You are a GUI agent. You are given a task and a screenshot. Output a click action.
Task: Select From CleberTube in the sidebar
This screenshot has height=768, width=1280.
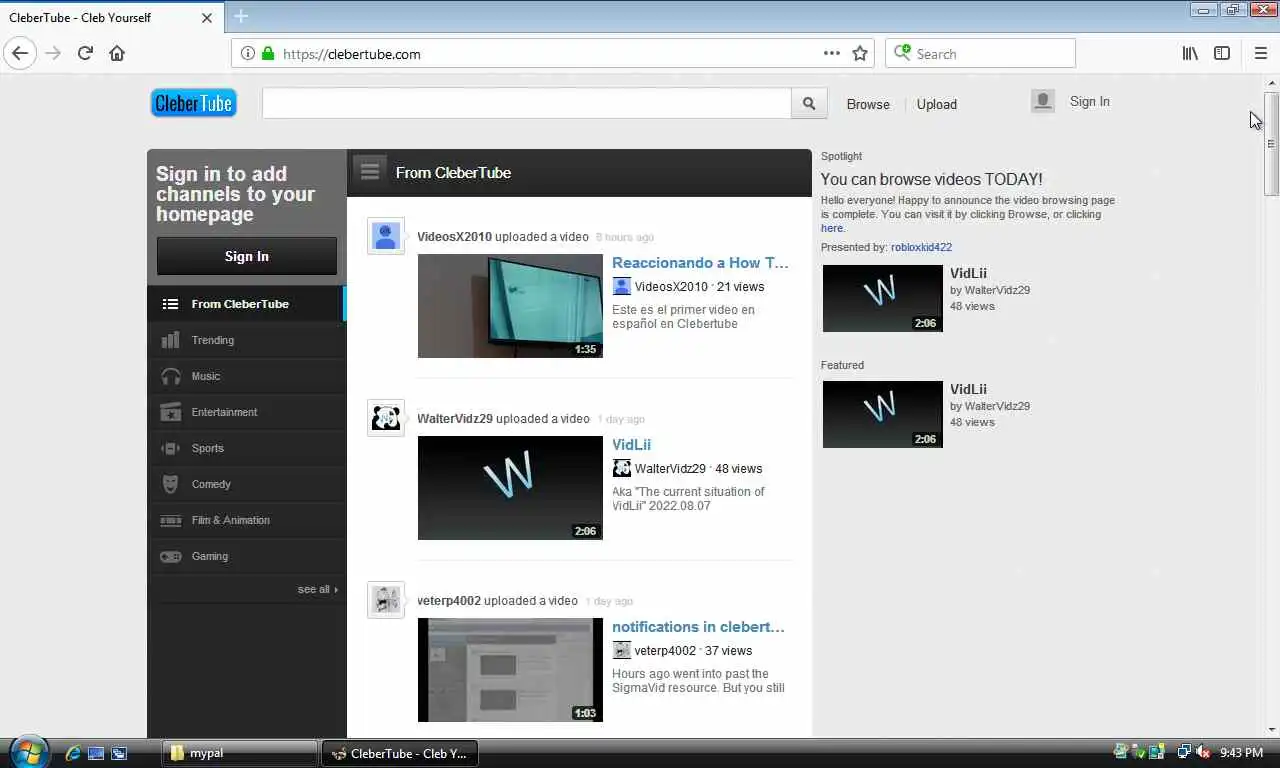point(246,304)
